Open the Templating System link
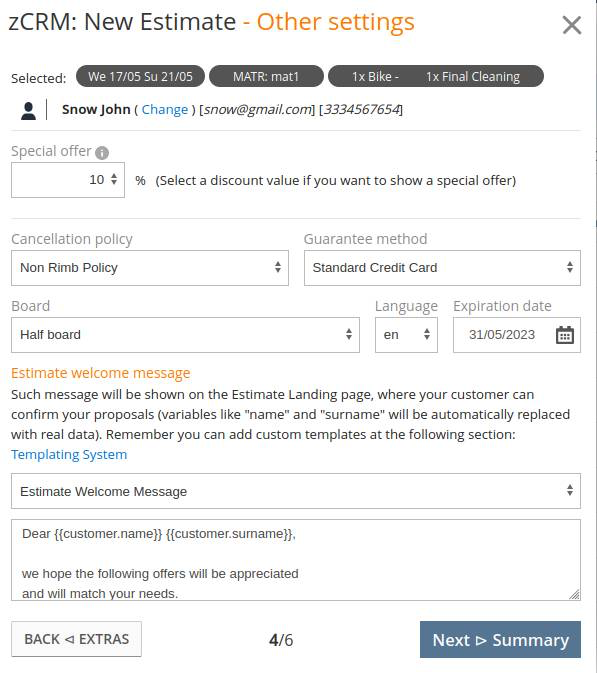 pos(69,455)
